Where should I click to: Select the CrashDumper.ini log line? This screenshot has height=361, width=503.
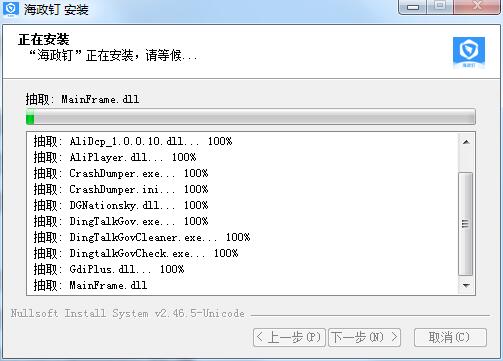[x=121, y=189]
